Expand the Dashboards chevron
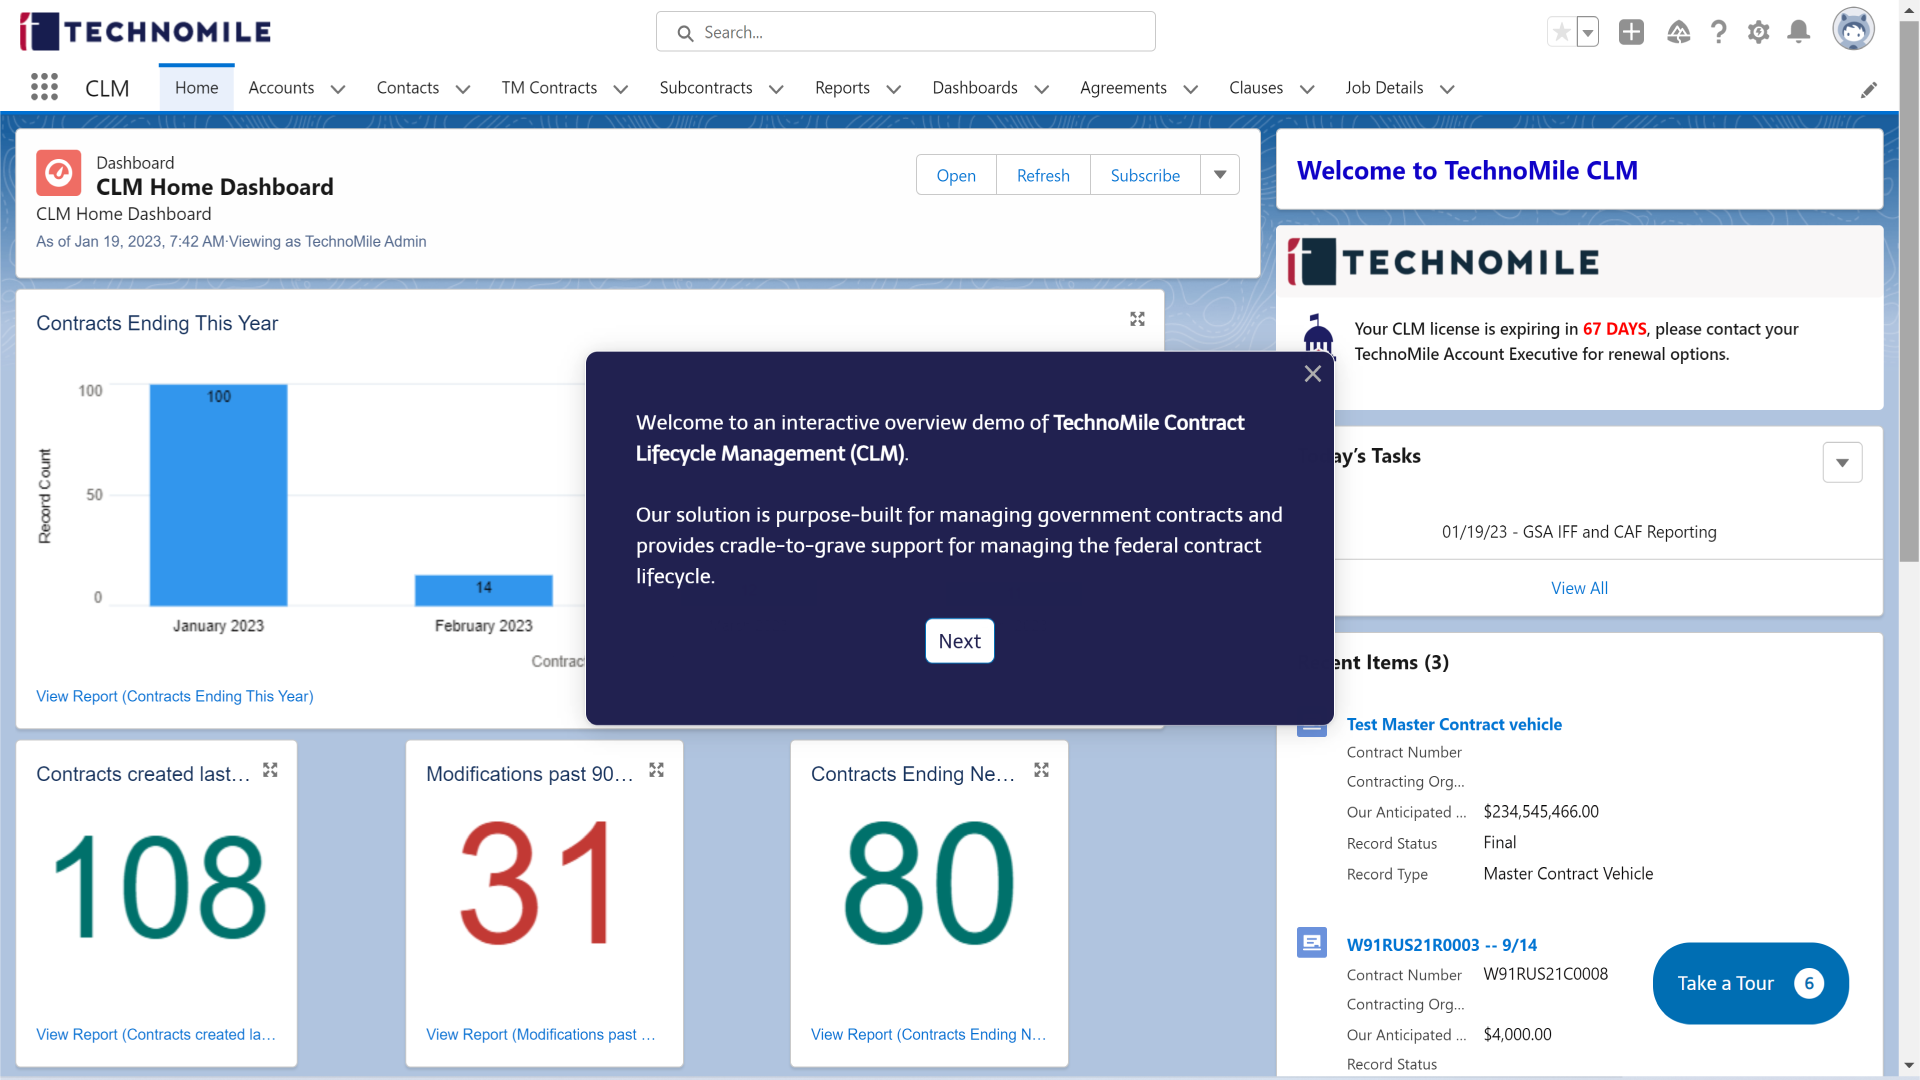The image size is (1920, 1080). (1042, 89)
